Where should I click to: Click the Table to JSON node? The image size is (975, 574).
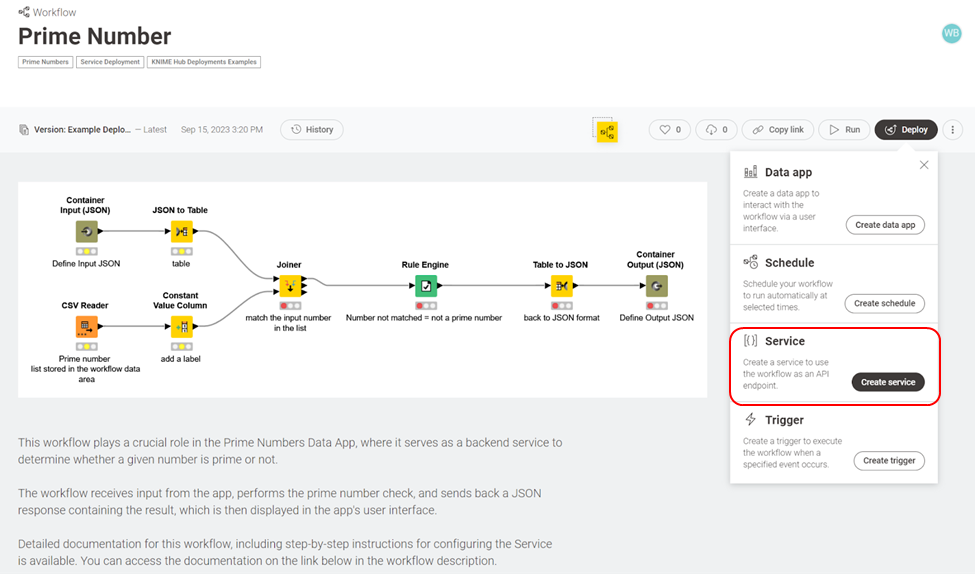click(561, 285)
